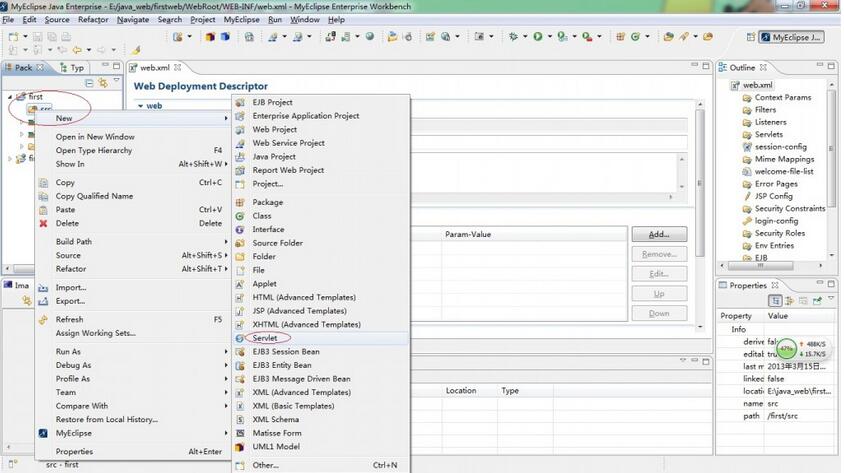844x473 pixels.
Task: Toggle Show Advanced Properties in Properties view
Action: point(790,301)
